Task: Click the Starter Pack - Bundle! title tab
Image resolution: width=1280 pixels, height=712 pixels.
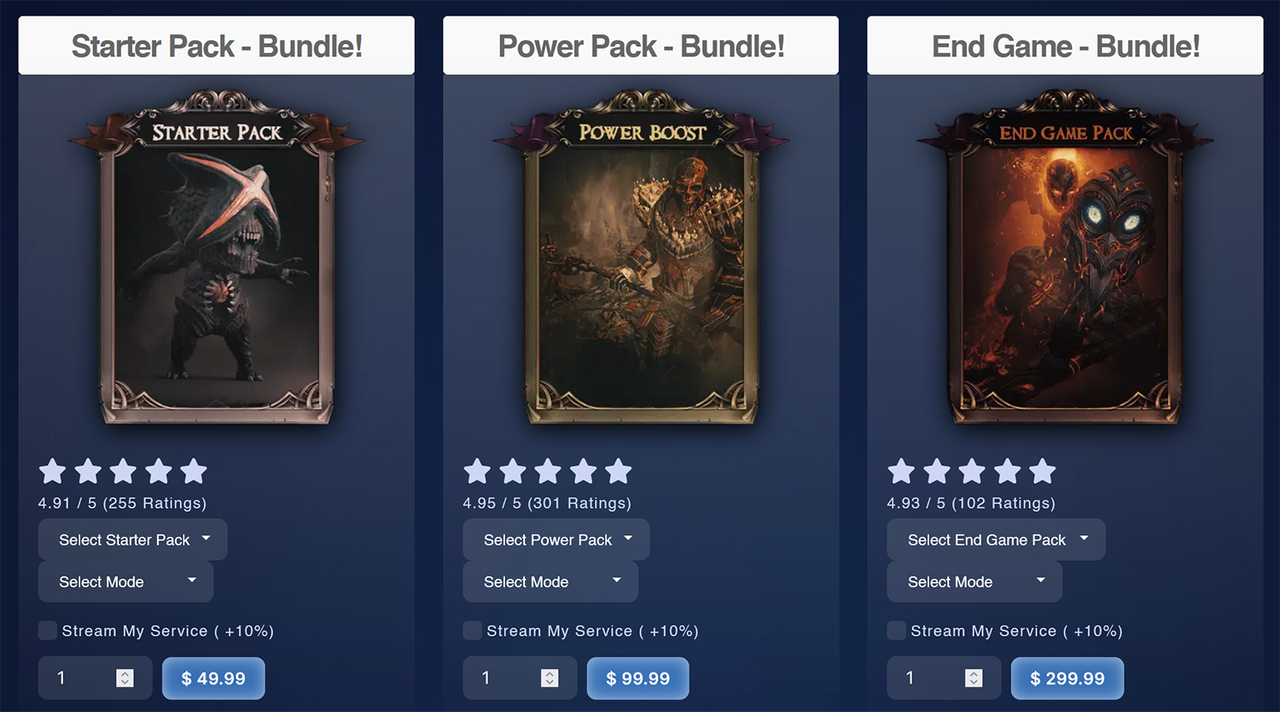Action: (x=216, y=45)
